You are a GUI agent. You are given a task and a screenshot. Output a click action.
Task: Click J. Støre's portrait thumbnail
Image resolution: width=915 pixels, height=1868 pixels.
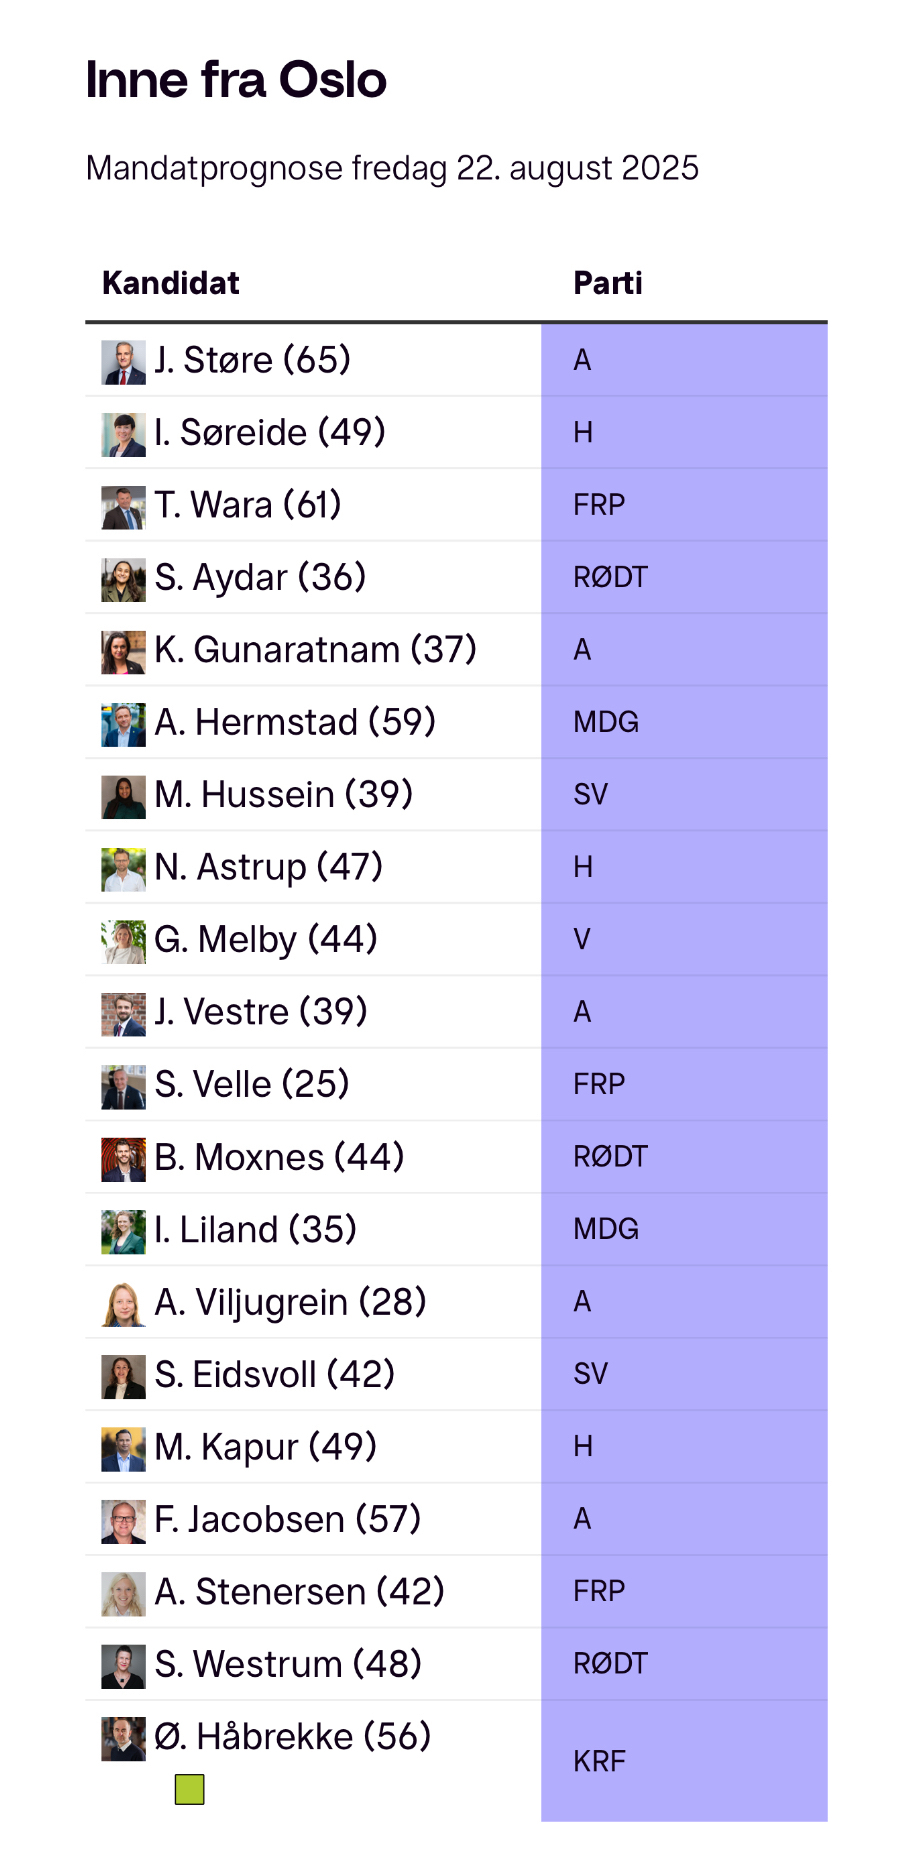tap(123, 362)
